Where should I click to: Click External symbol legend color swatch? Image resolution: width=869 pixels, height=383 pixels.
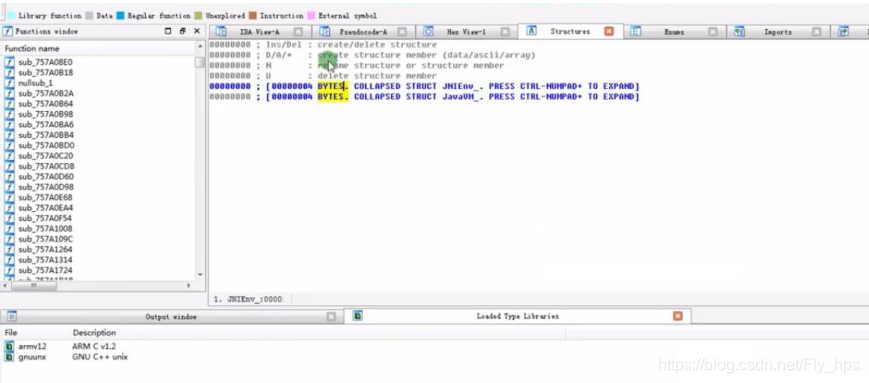tap(311, 16)
